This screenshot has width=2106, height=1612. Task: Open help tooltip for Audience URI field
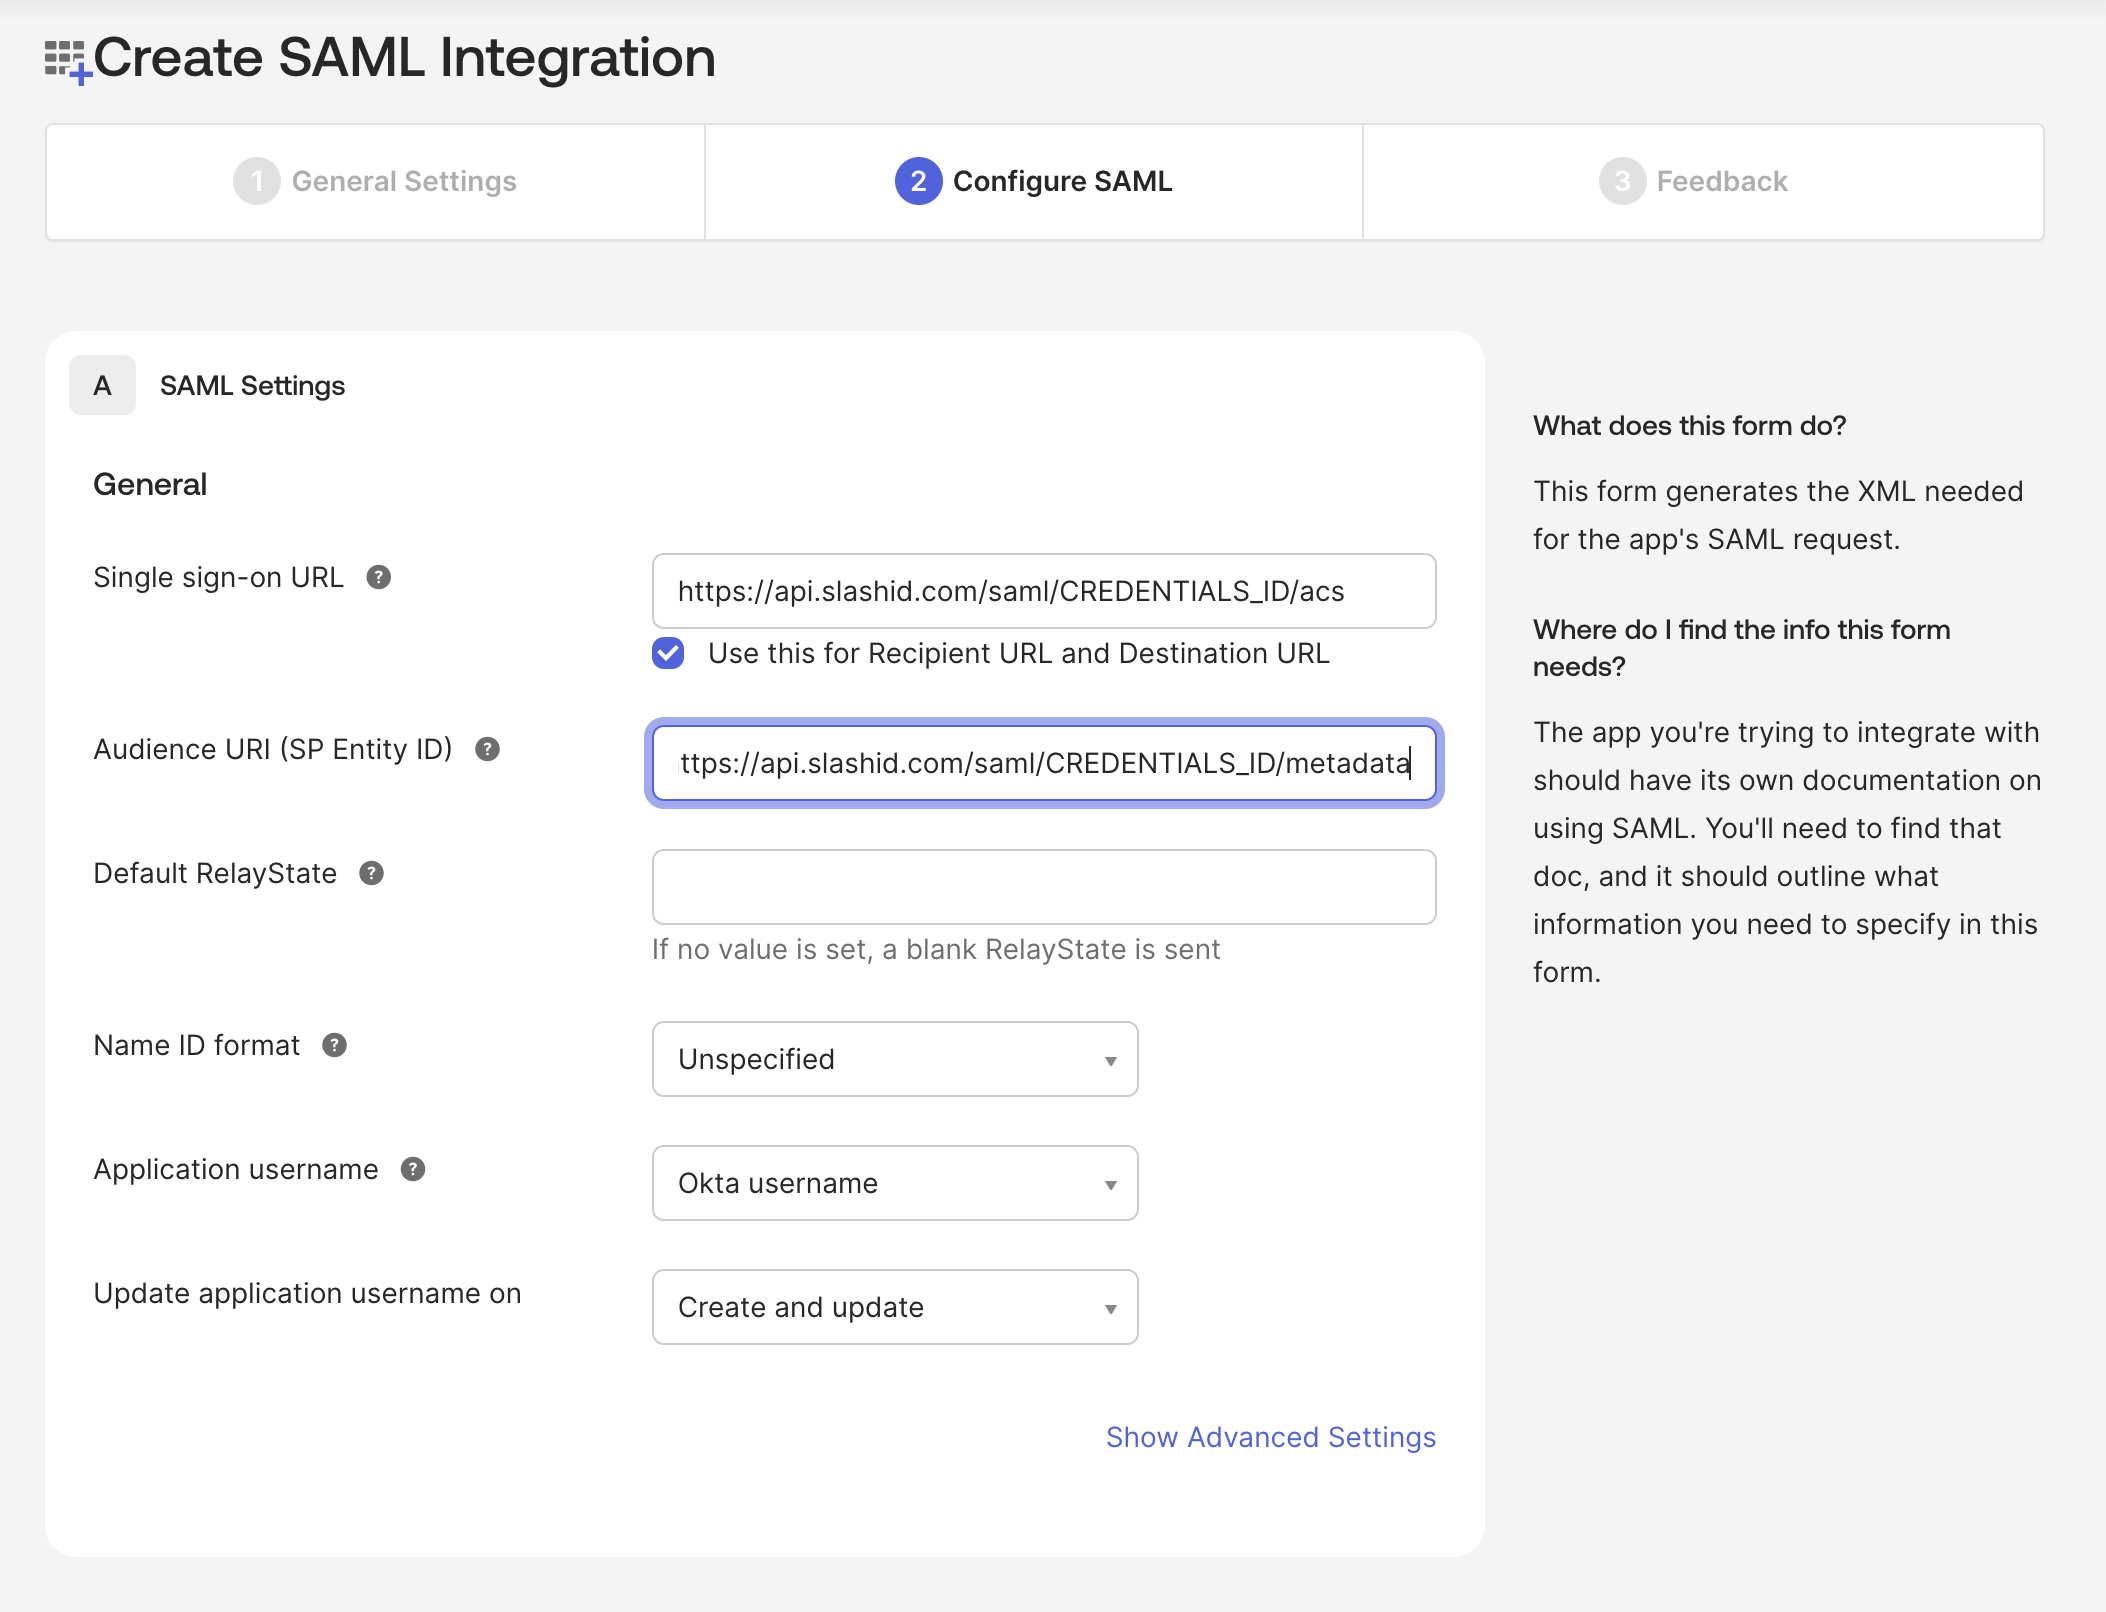489,749
